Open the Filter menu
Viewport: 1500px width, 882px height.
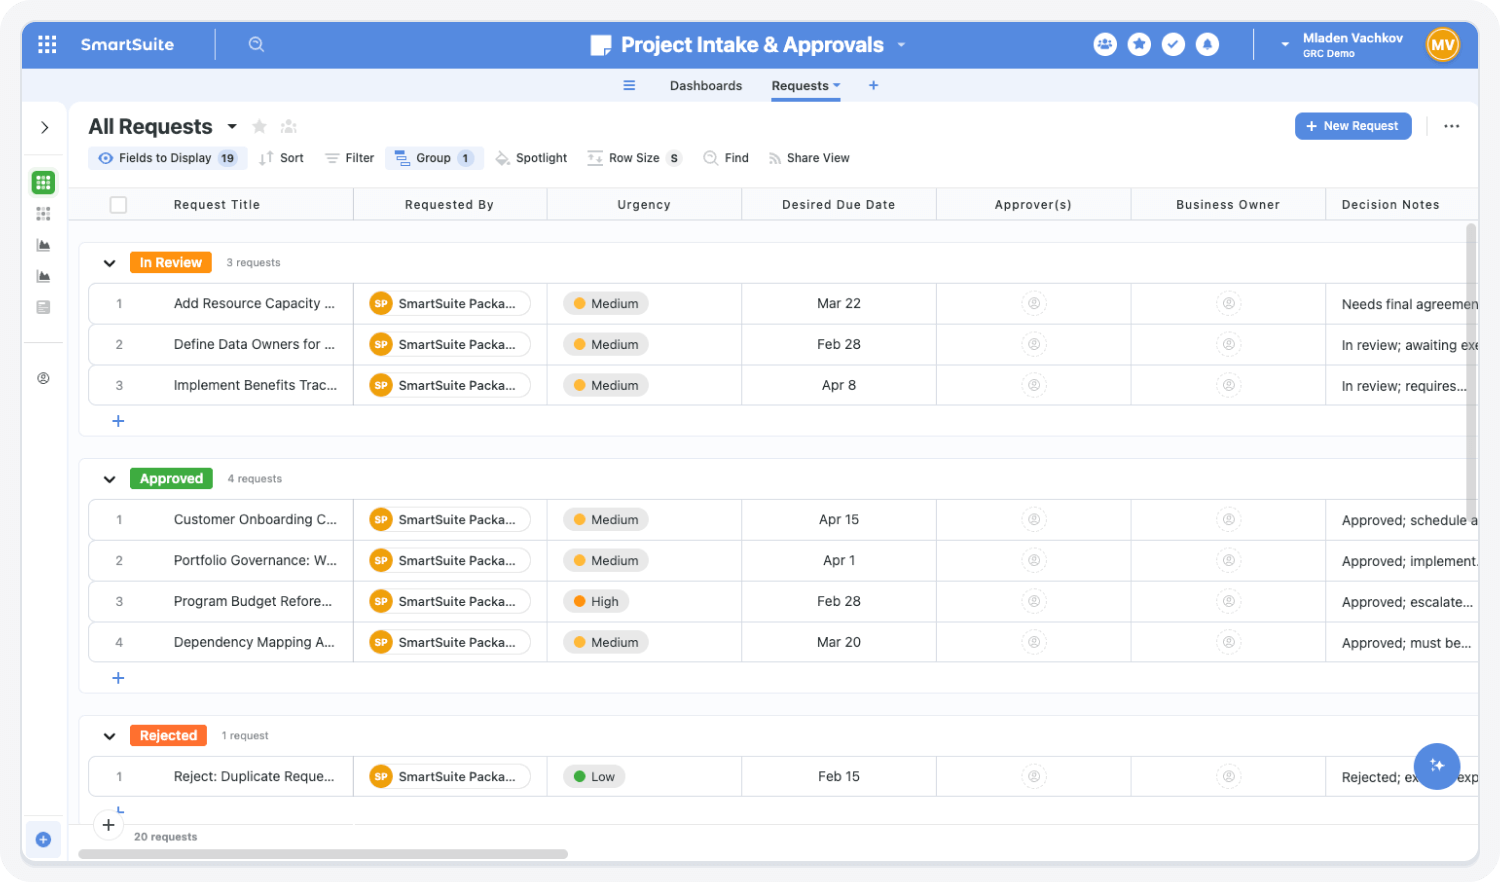[x=349, y=158]
